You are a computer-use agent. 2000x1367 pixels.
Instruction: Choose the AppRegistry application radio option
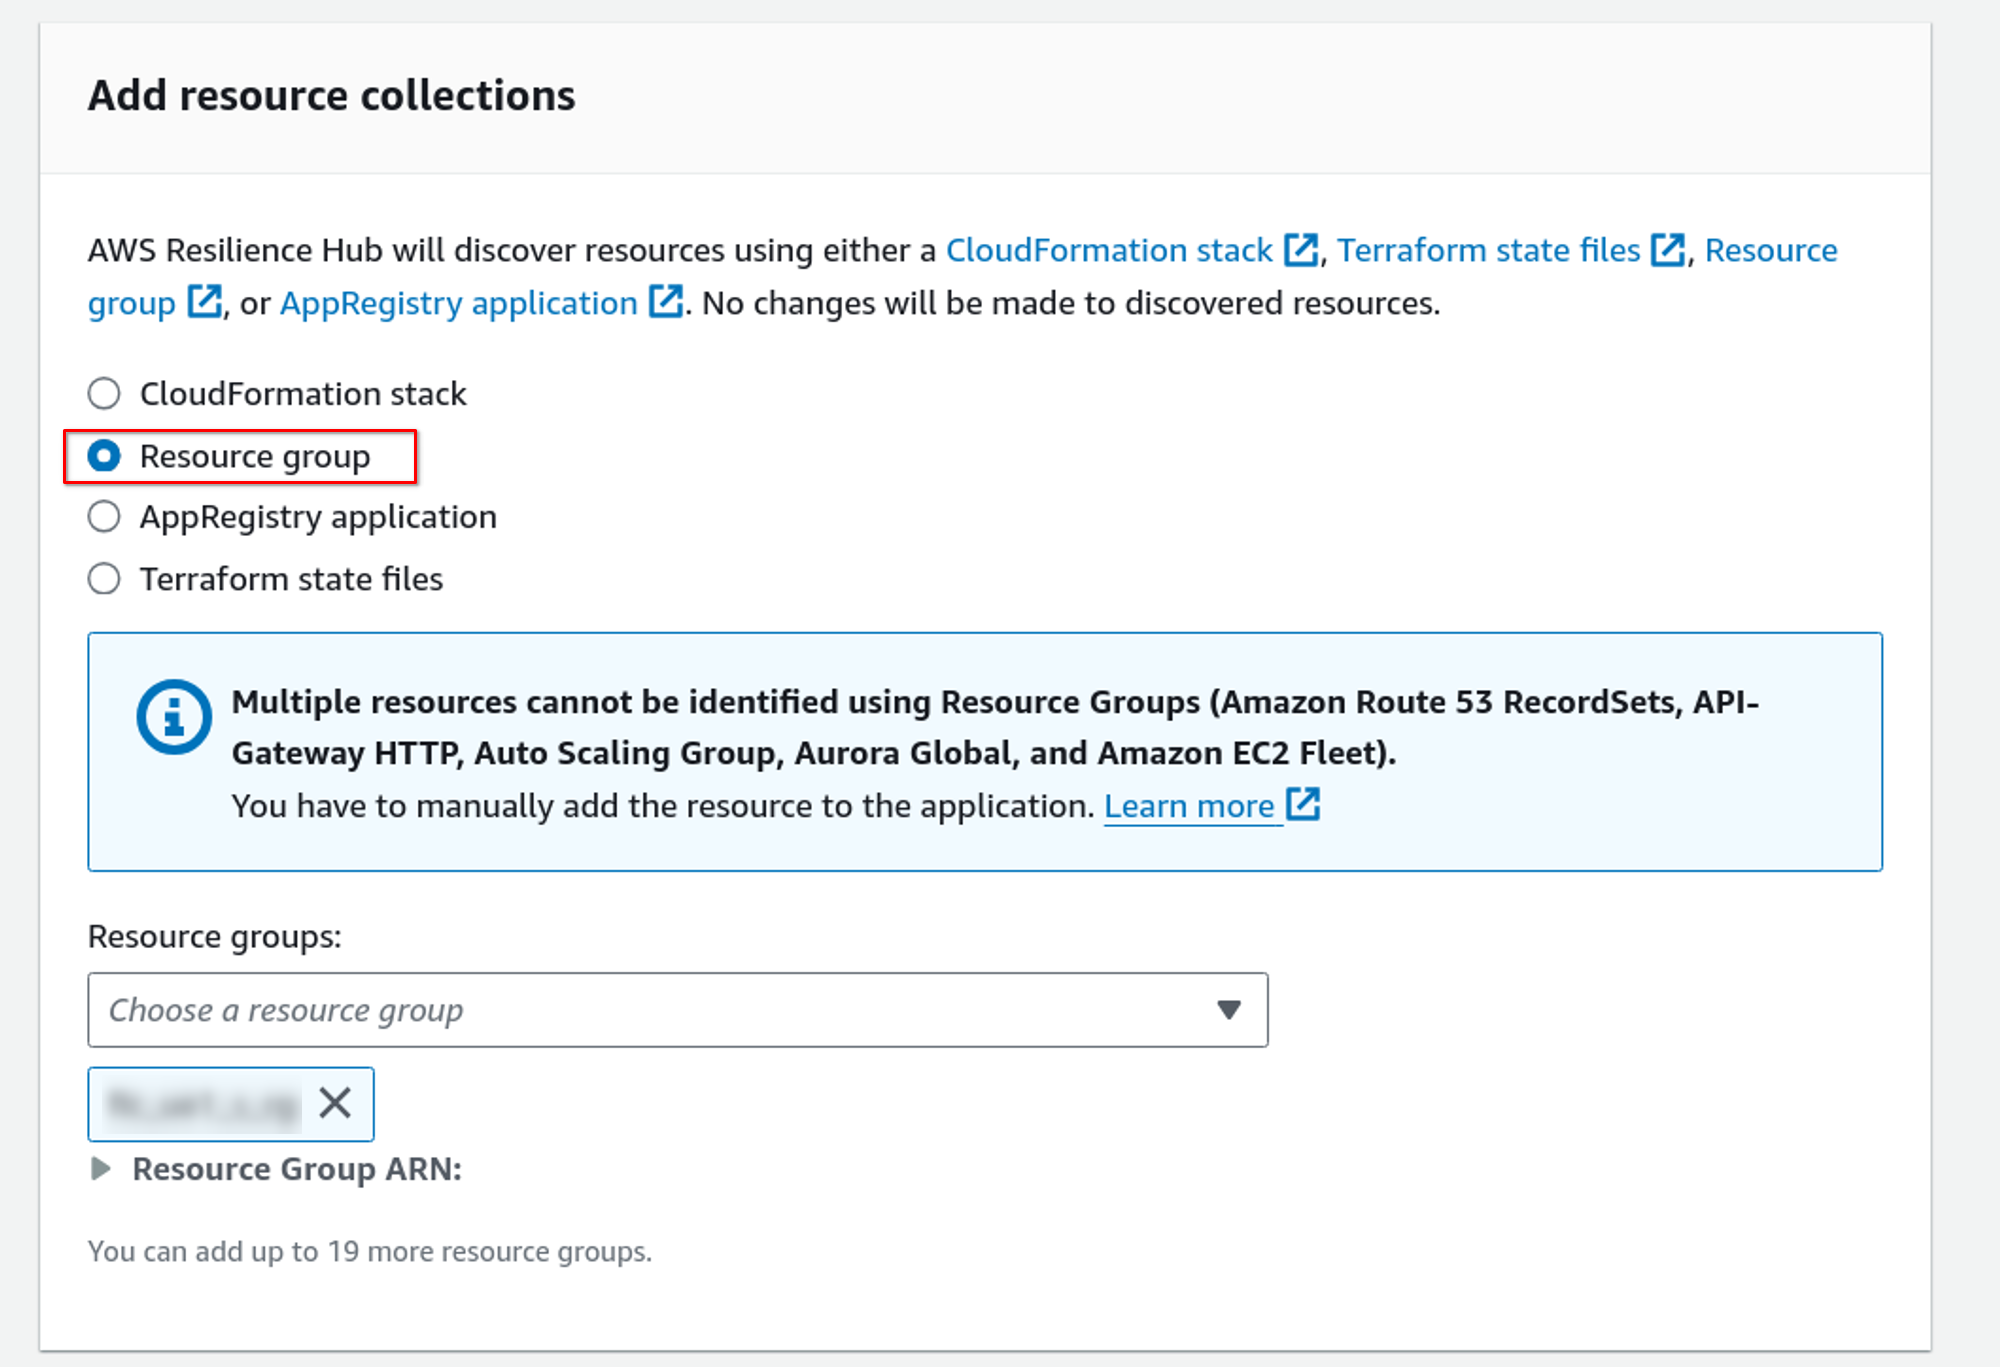(104, 517)
